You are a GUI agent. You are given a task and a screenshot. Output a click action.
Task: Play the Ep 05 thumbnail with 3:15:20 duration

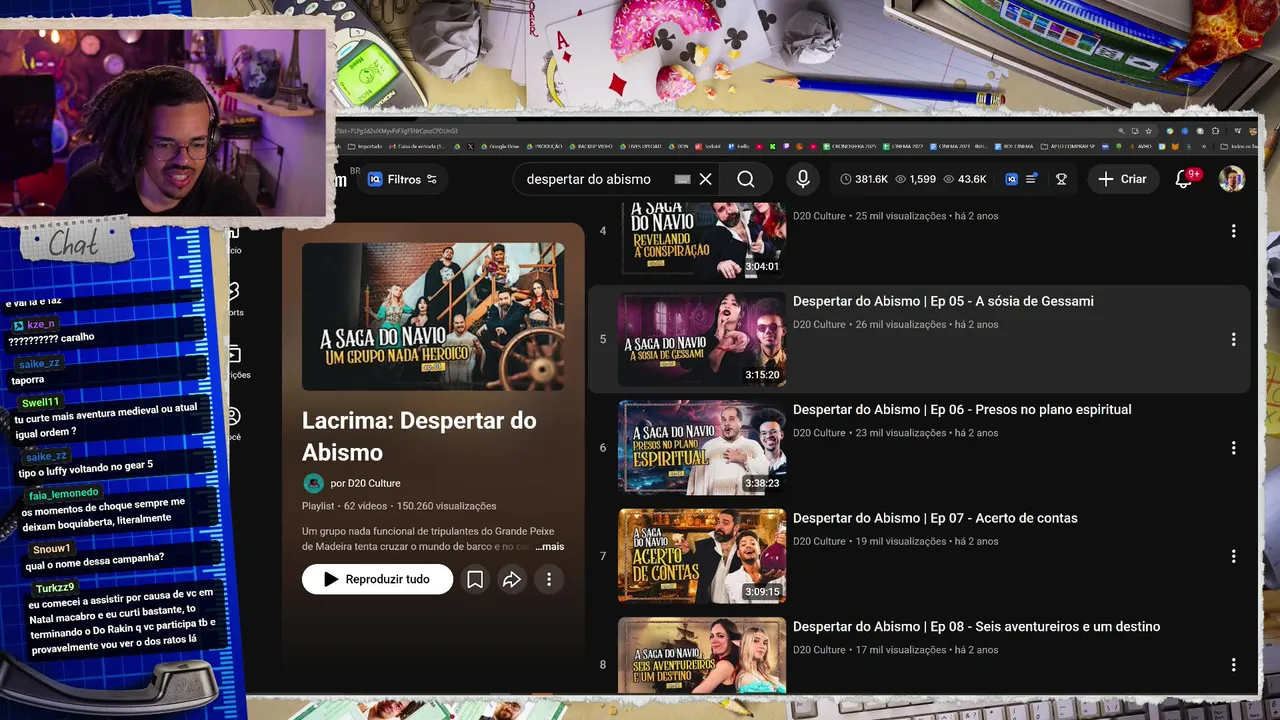702,339
